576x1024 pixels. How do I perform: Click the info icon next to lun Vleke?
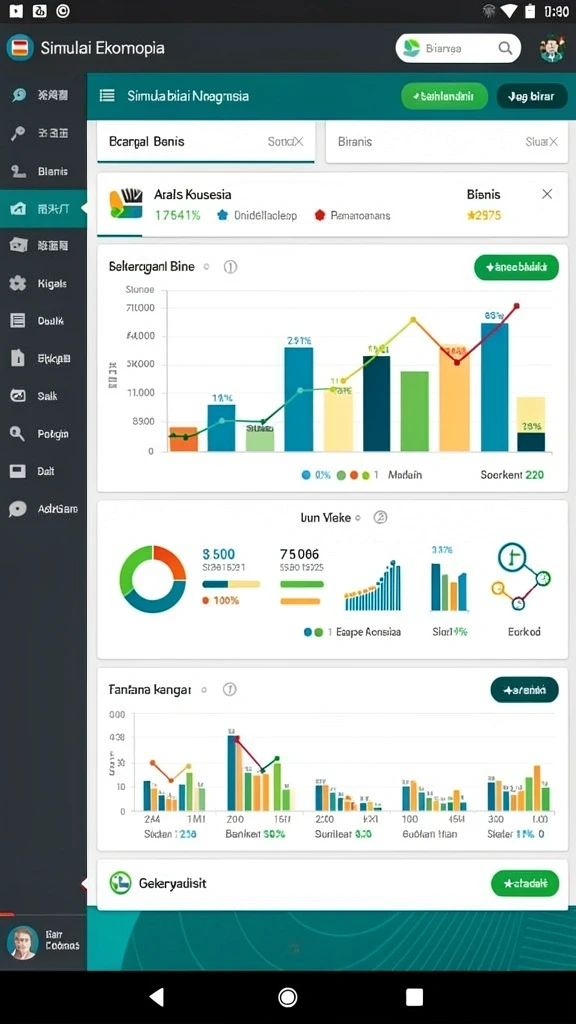click(x=381, y=517)
